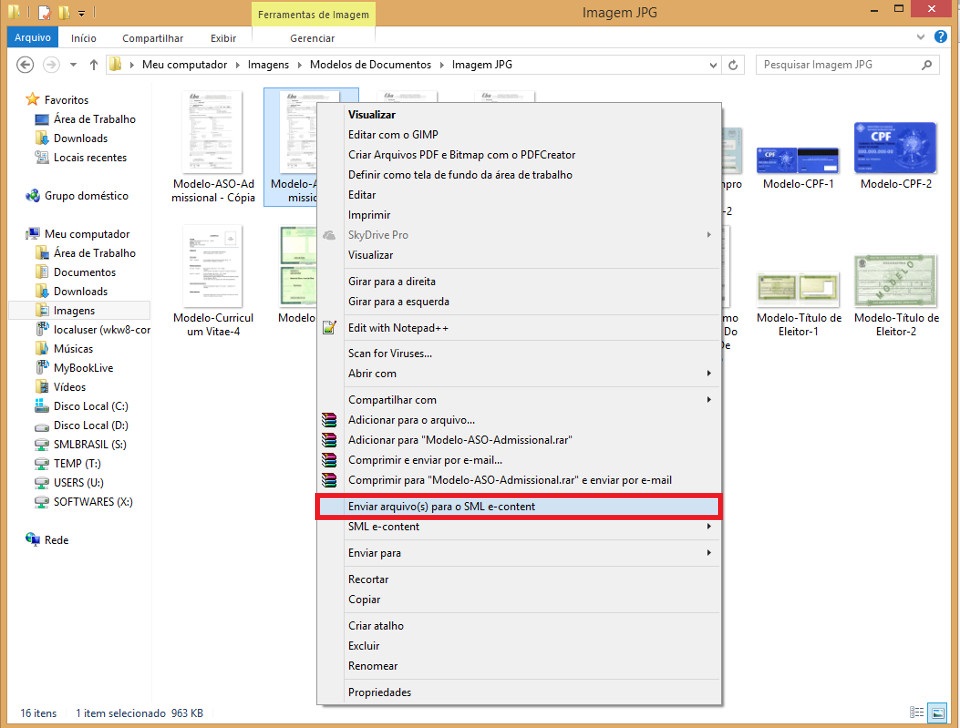Click the help question mark icon
This screenshot has width=960, height=728.
click(x=940, y=37)
